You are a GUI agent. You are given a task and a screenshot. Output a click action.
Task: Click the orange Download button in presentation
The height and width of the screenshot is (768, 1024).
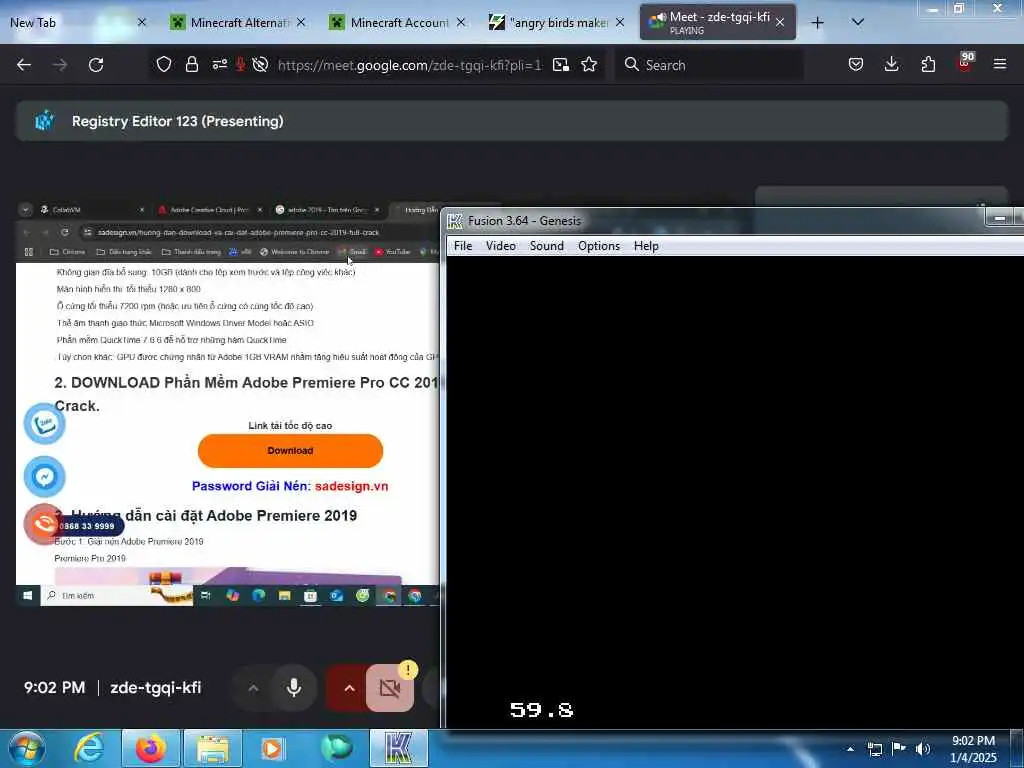pyautogui.click(x=290, y=451)
